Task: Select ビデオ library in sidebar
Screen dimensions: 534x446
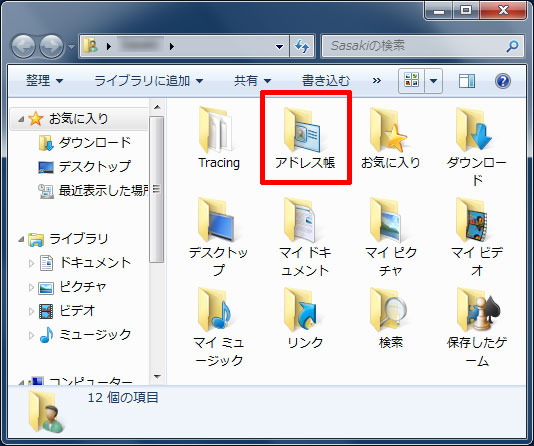Action: [x=67, y=311]
